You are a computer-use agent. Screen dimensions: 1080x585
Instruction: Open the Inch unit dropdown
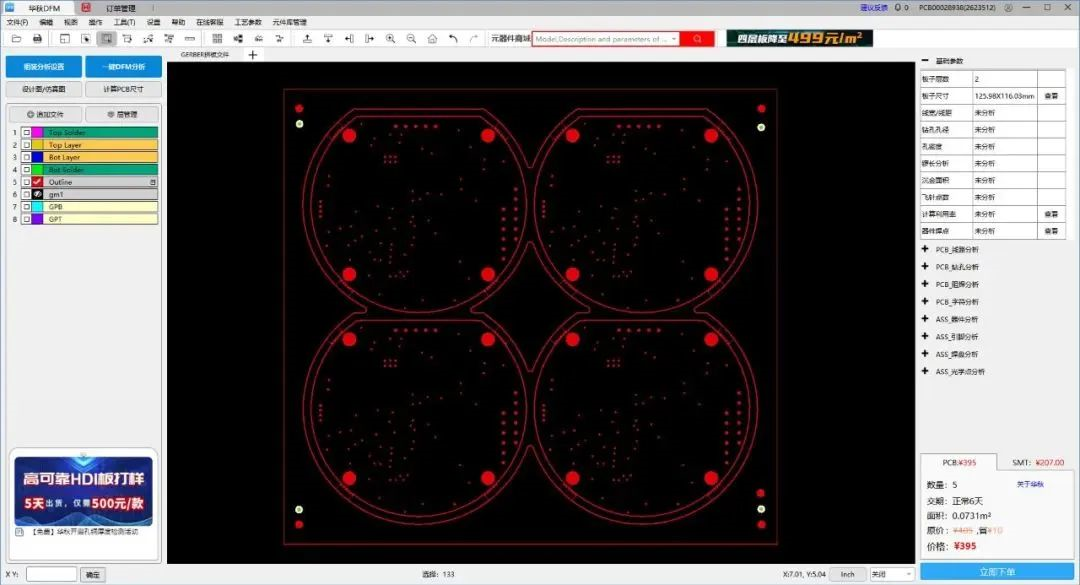[x=847, y=574]
